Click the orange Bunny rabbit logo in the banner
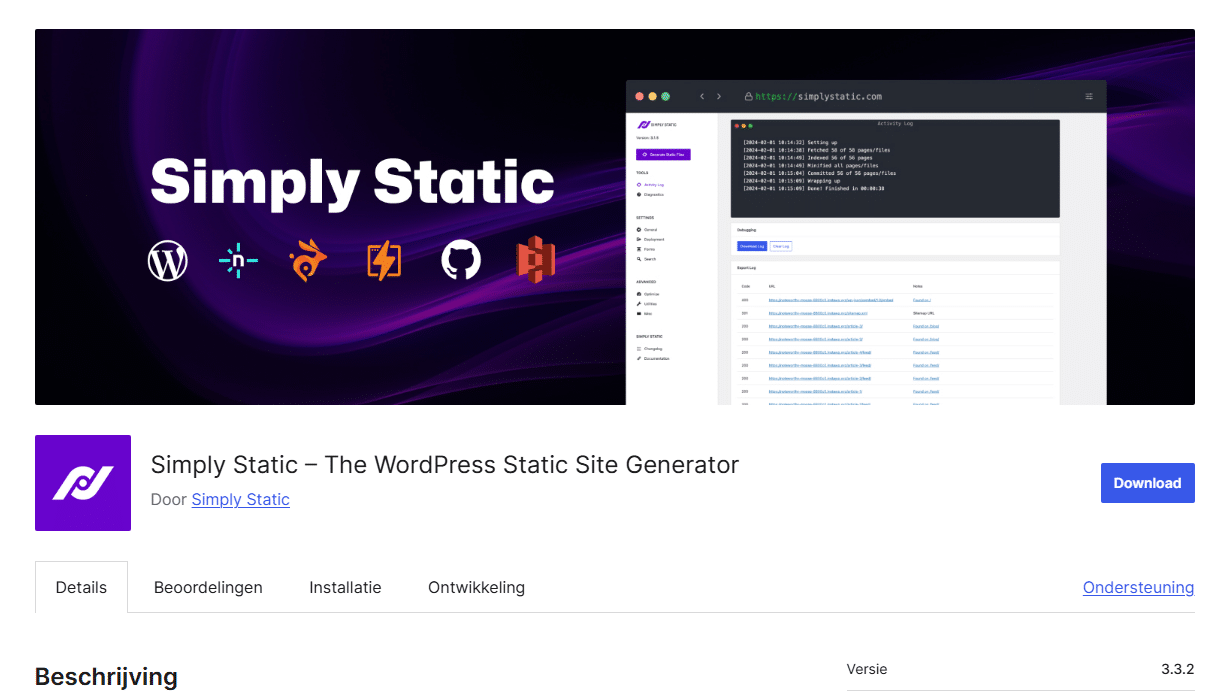1220x693 pixels. point(308,262)
